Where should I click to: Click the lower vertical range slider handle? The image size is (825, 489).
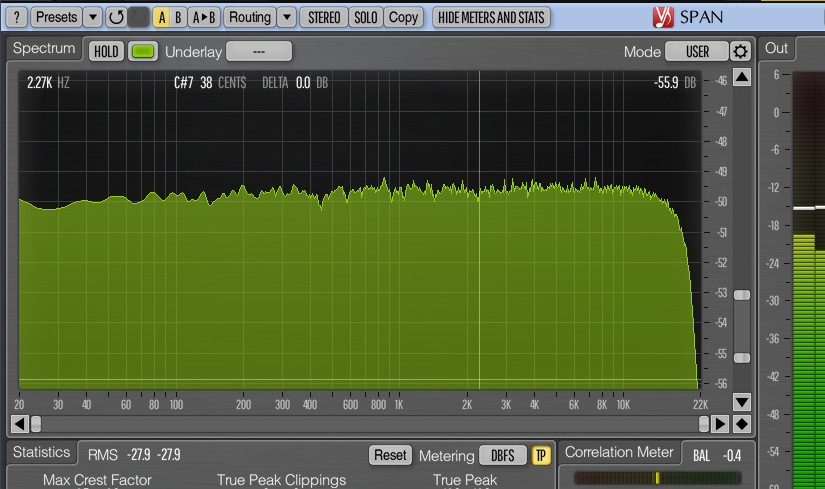(742, 358)
